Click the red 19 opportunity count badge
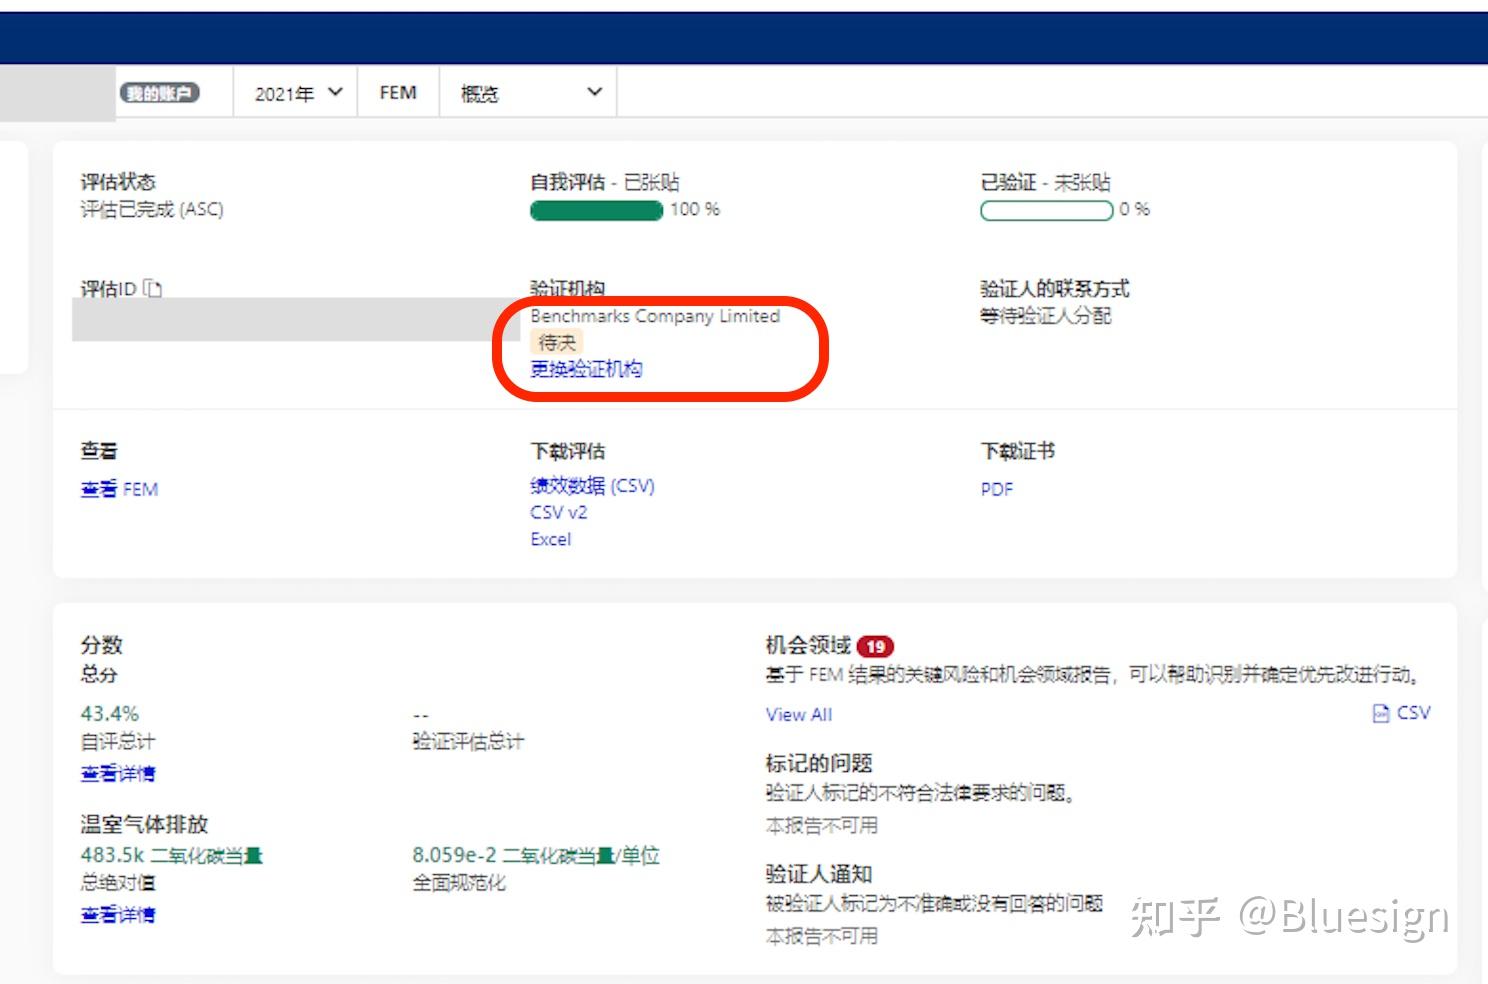 click(x=873, y=646)
